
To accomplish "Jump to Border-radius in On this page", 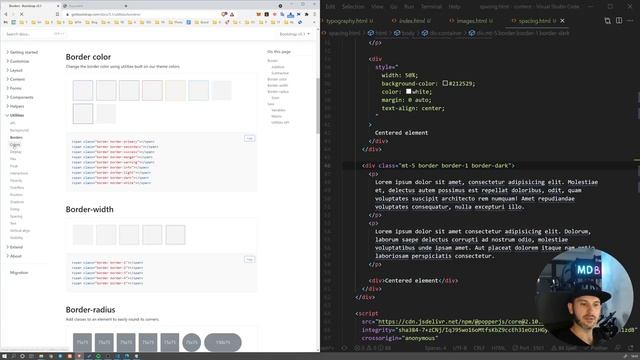I will [x=278, y=91].
